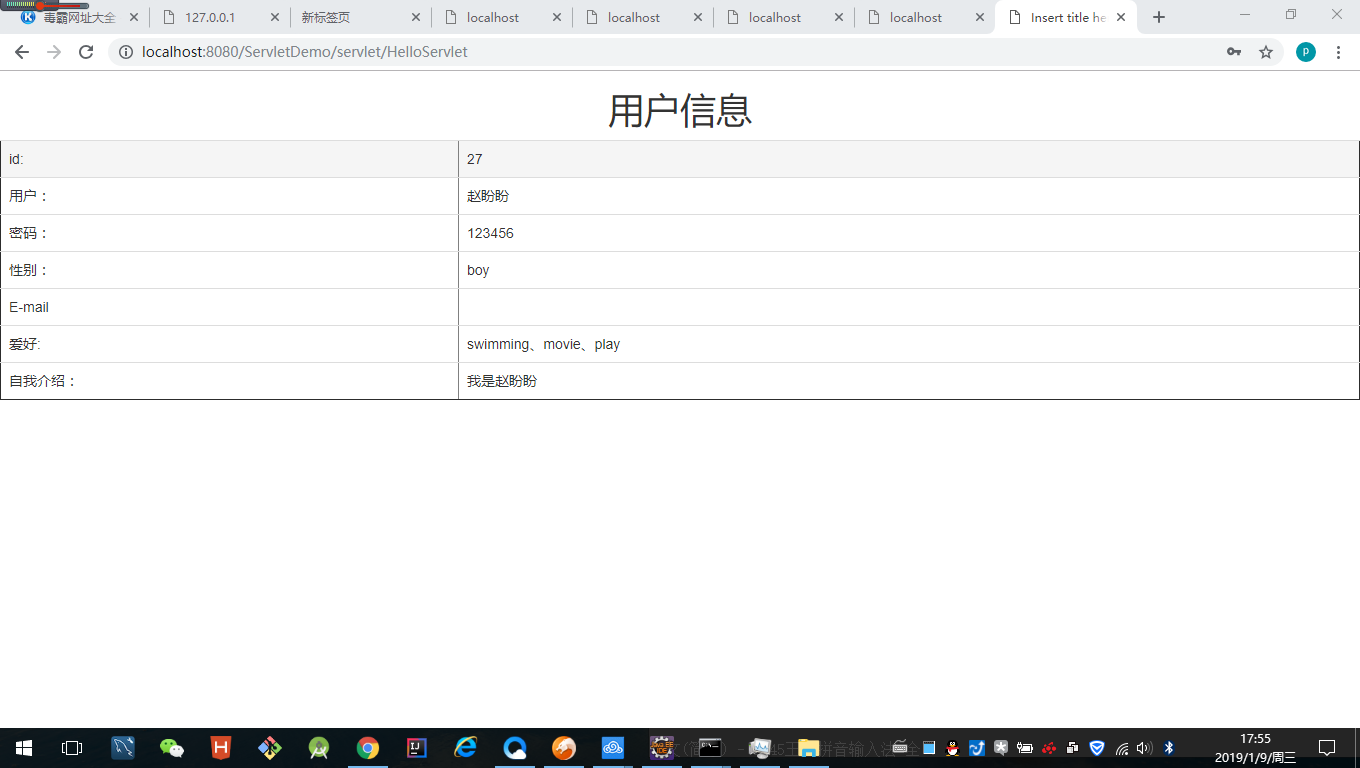The height and width of the screenshot is (768, 1360).
Task: Open the saved passwords key icon
Action: coord(1233,52)
